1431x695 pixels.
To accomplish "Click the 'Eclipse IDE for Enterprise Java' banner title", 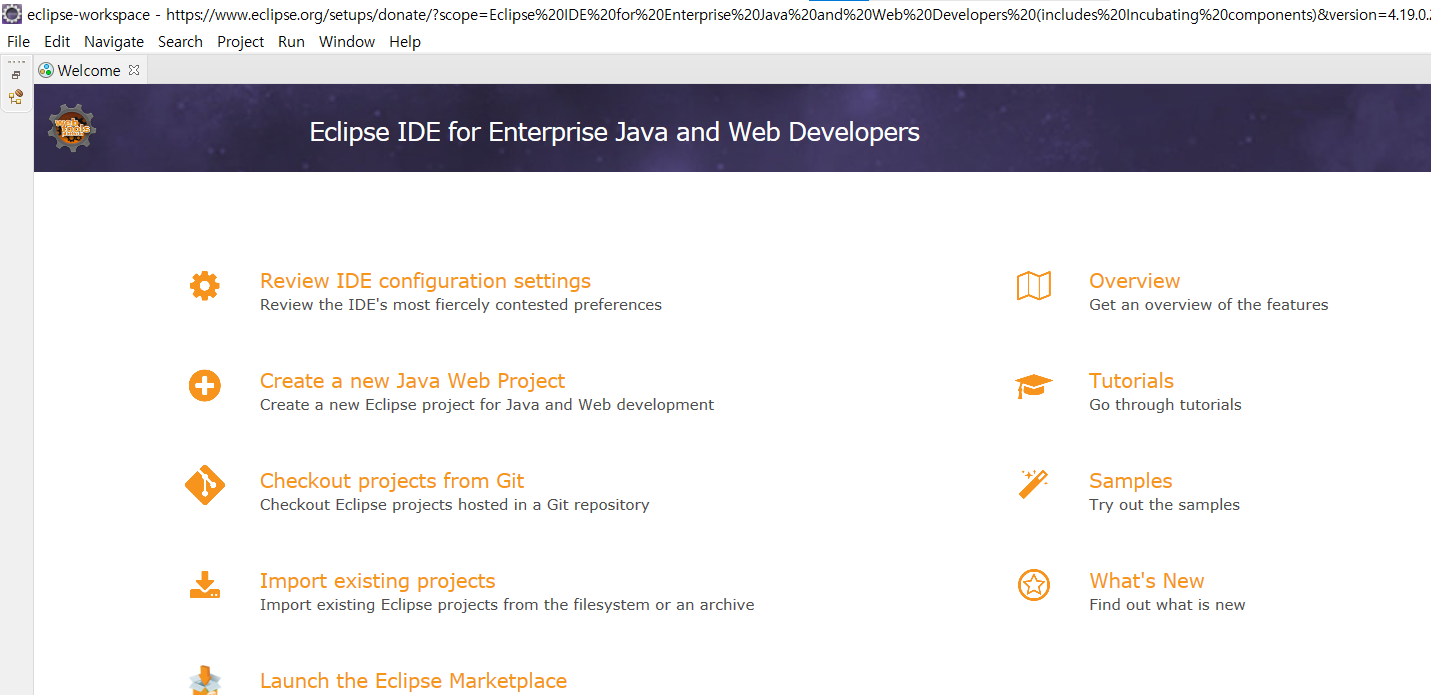I will click(614, 132).
